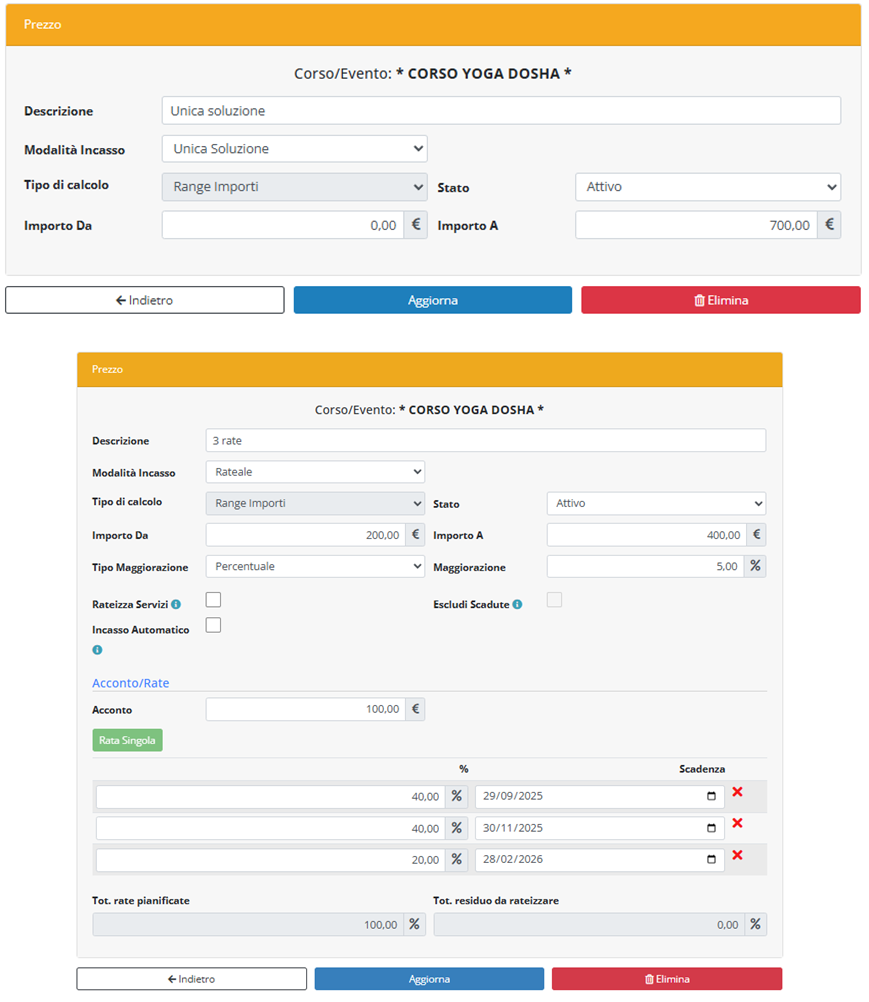Expand Tipo Maggiorazione dropdown set to Percentuale
This screenshot has width=869, height=1002.
click(314, 566)
